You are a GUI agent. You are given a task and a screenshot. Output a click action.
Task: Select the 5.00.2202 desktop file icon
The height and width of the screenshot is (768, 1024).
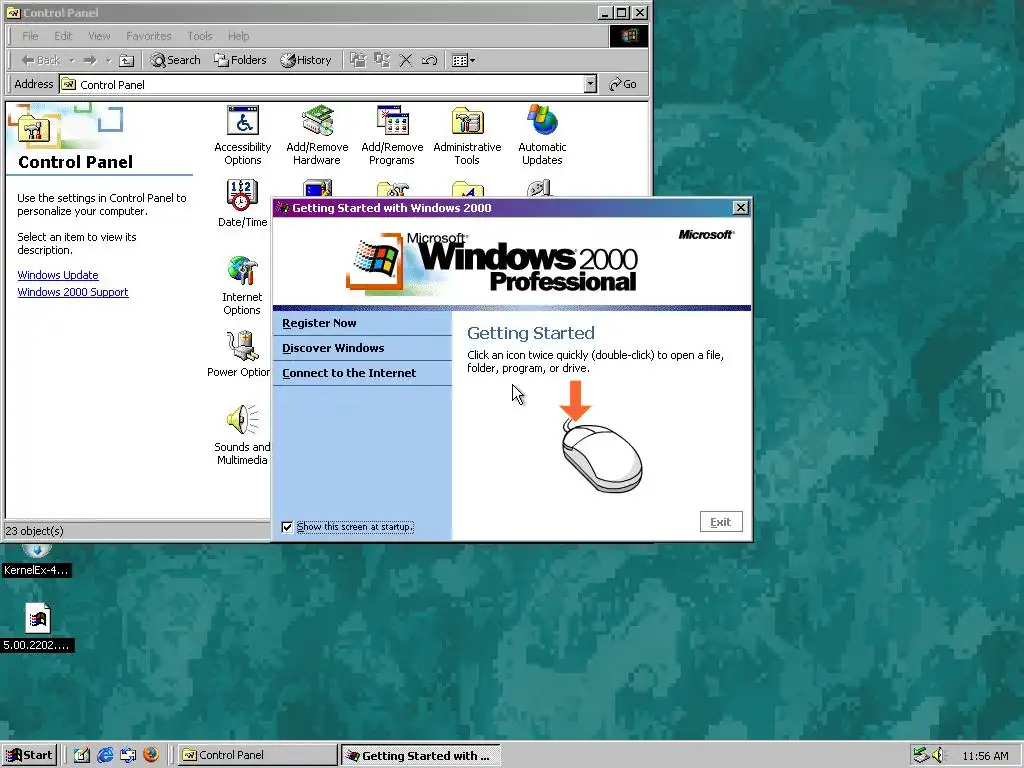pyautogui.click(x=37, y=628)
